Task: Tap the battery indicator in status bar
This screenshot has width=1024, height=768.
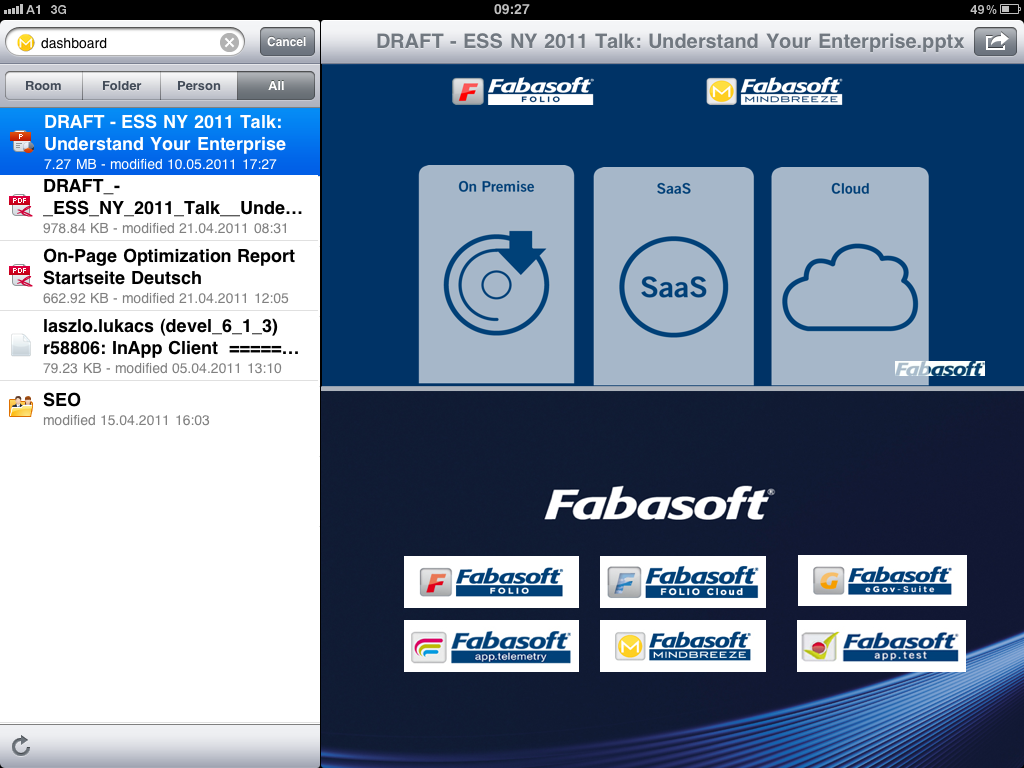Action: 1009,9
